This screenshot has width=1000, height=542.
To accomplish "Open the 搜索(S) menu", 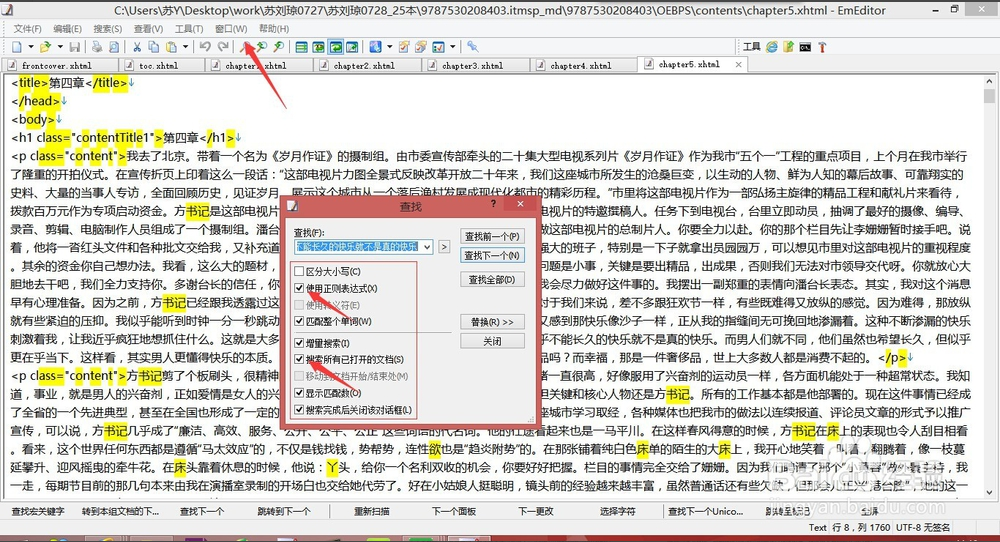I will point(107,29).
